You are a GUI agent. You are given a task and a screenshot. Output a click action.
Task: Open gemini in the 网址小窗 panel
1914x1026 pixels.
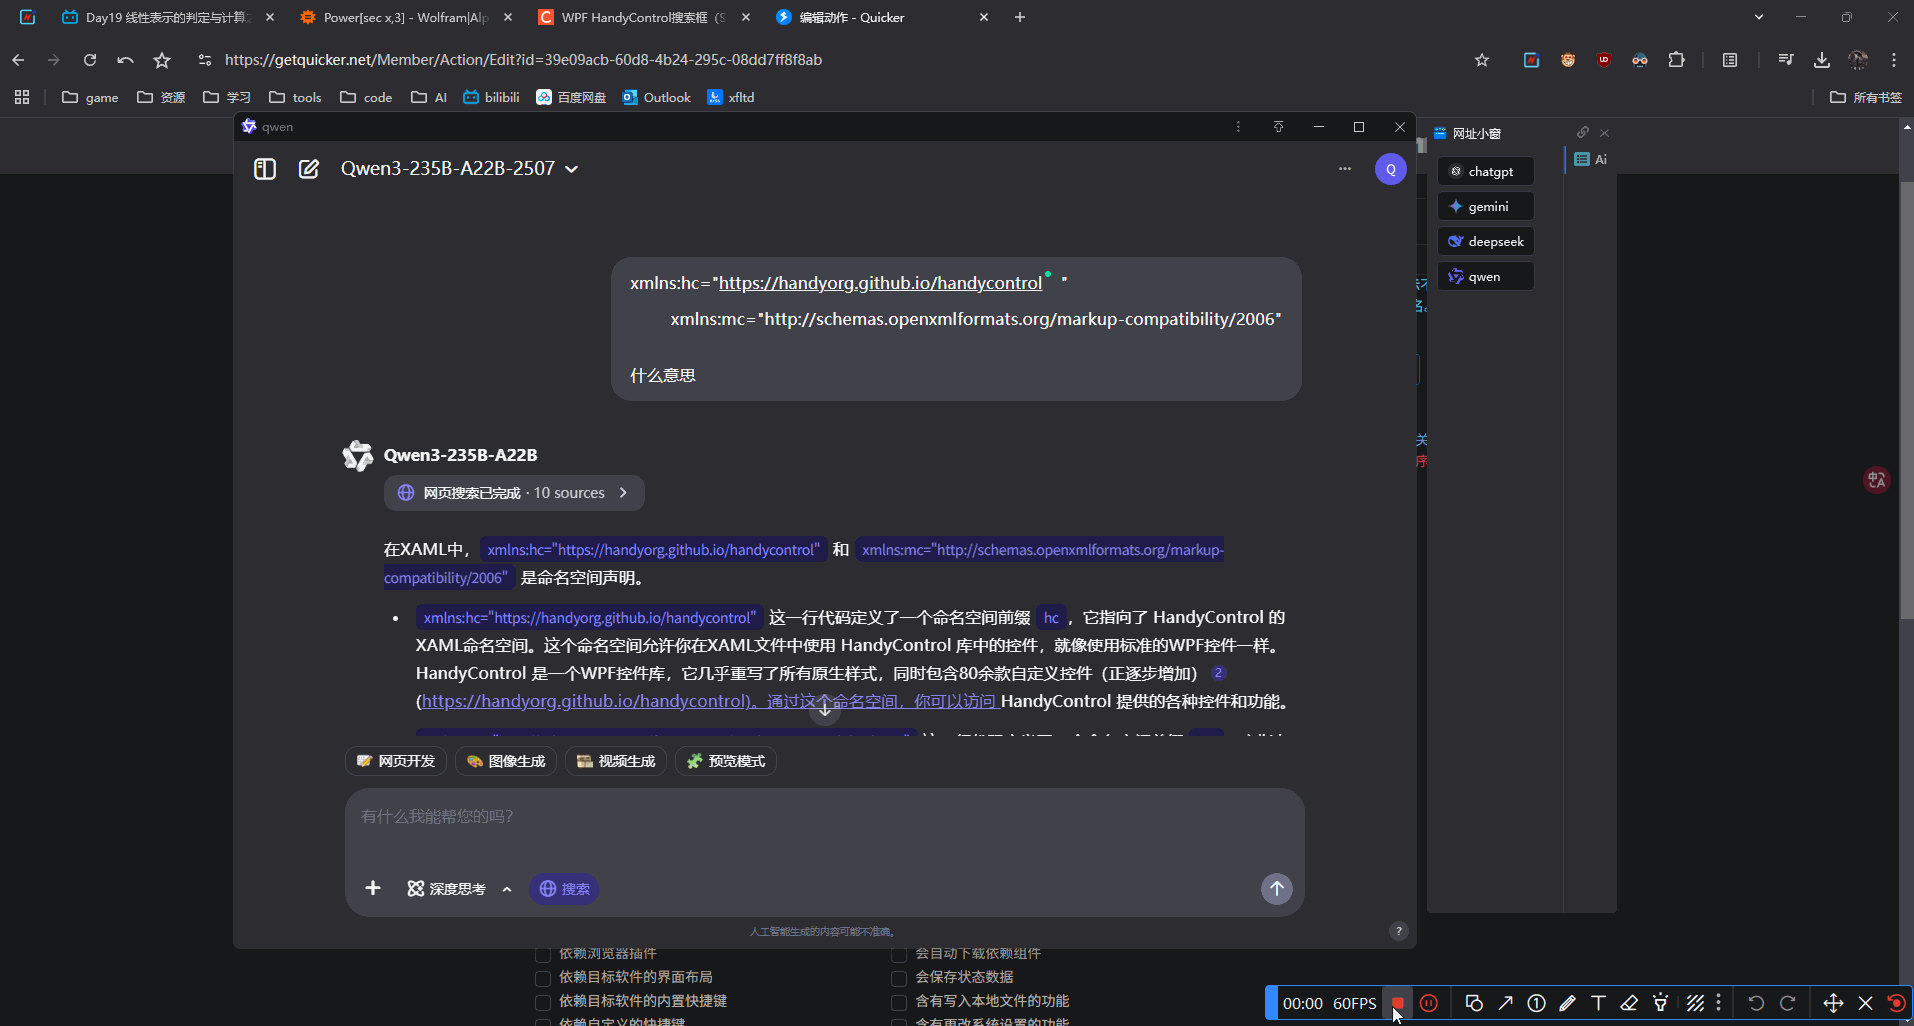(x=1485, y=206)
